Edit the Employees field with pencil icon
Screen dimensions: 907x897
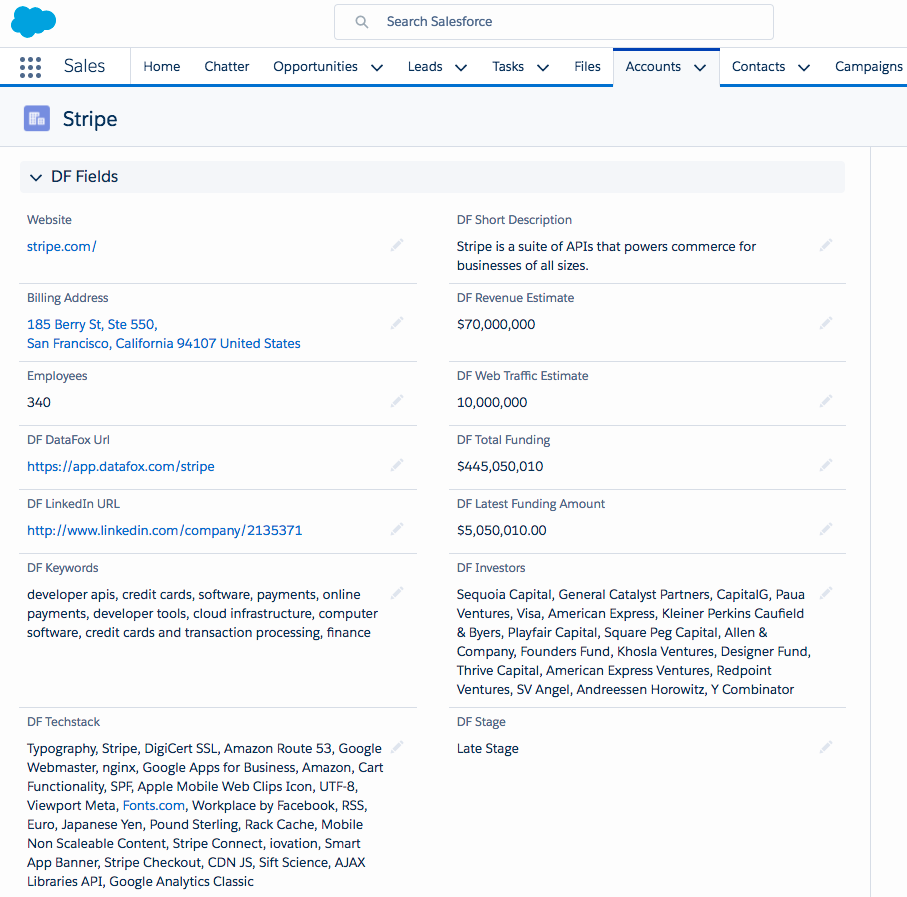[x=396, y=401]
